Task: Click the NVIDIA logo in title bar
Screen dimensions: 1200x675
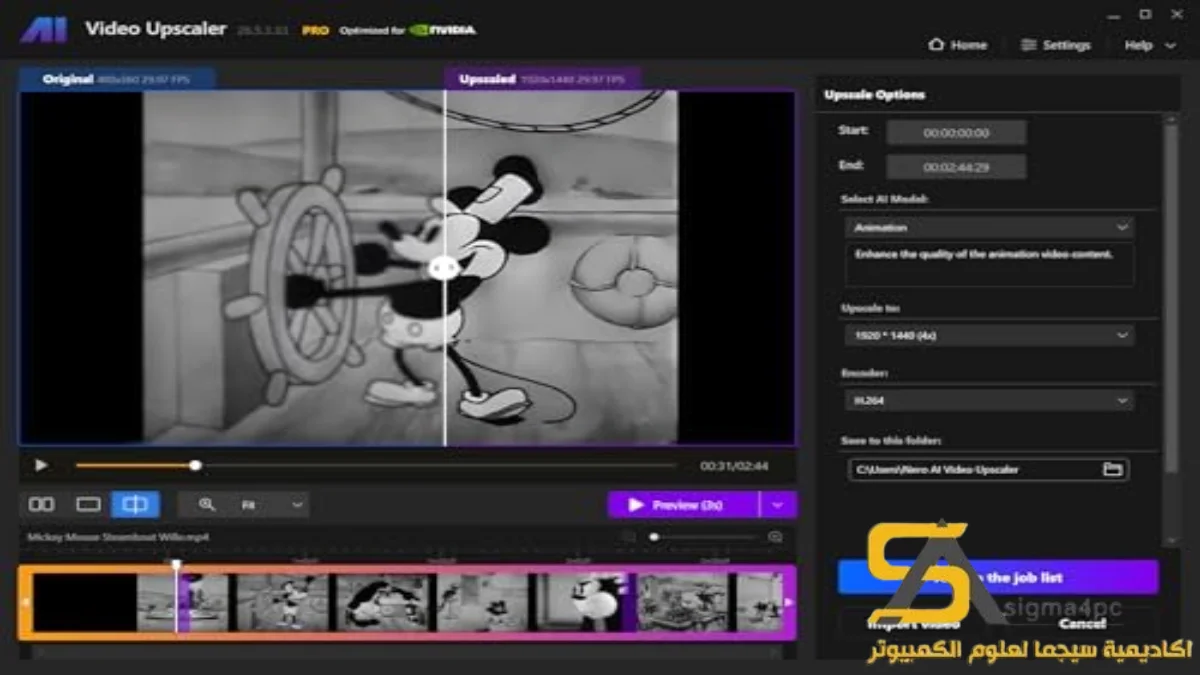Action: (443, 30)
